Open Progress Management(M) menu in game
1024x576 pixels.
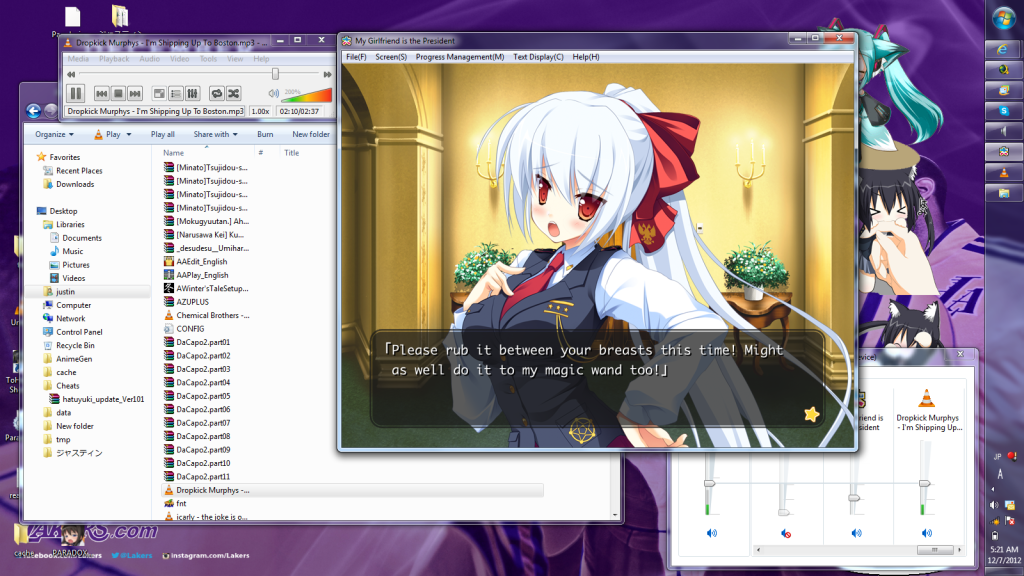pos(460,57)
